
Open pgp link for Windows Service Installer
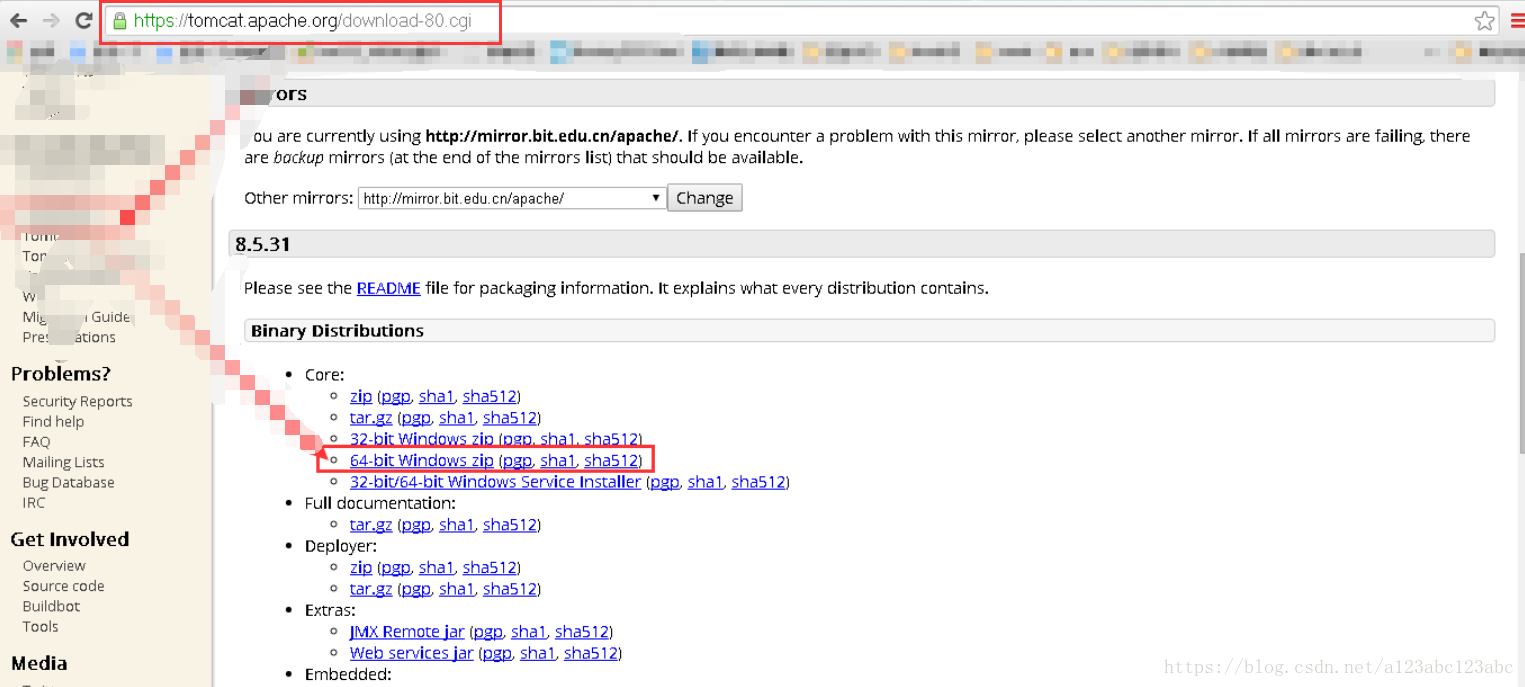coord(664,482)
